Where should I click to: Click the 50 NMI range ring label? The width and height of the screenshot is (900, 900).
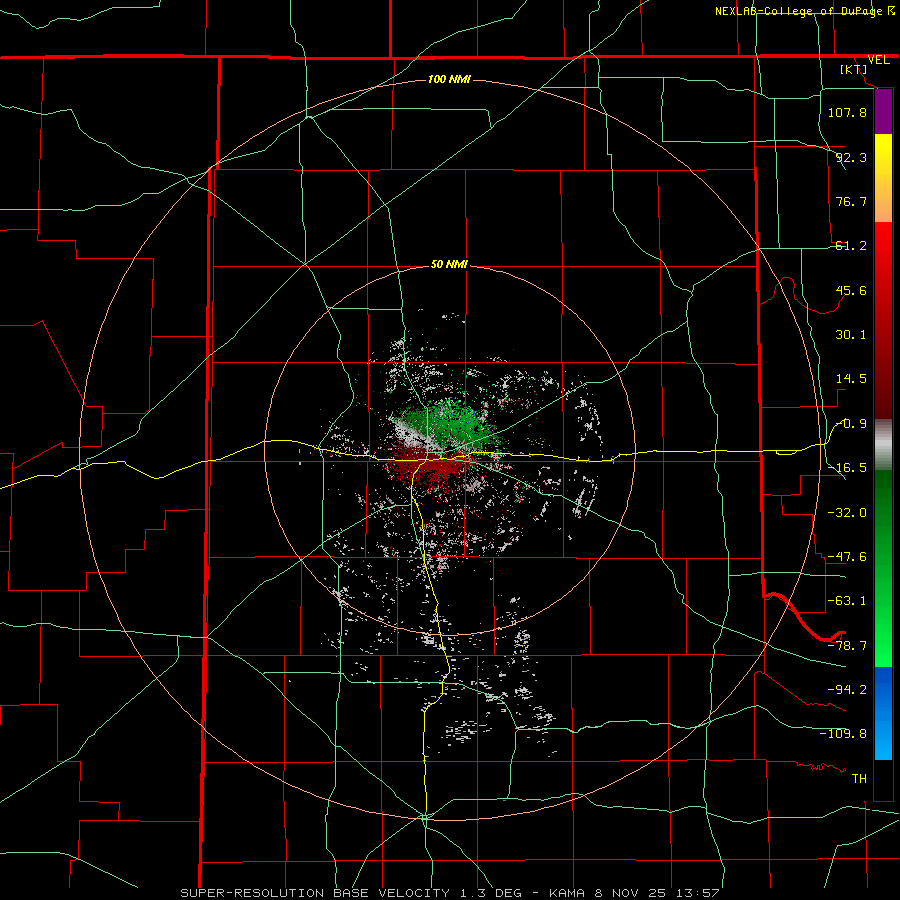[449, 265]
